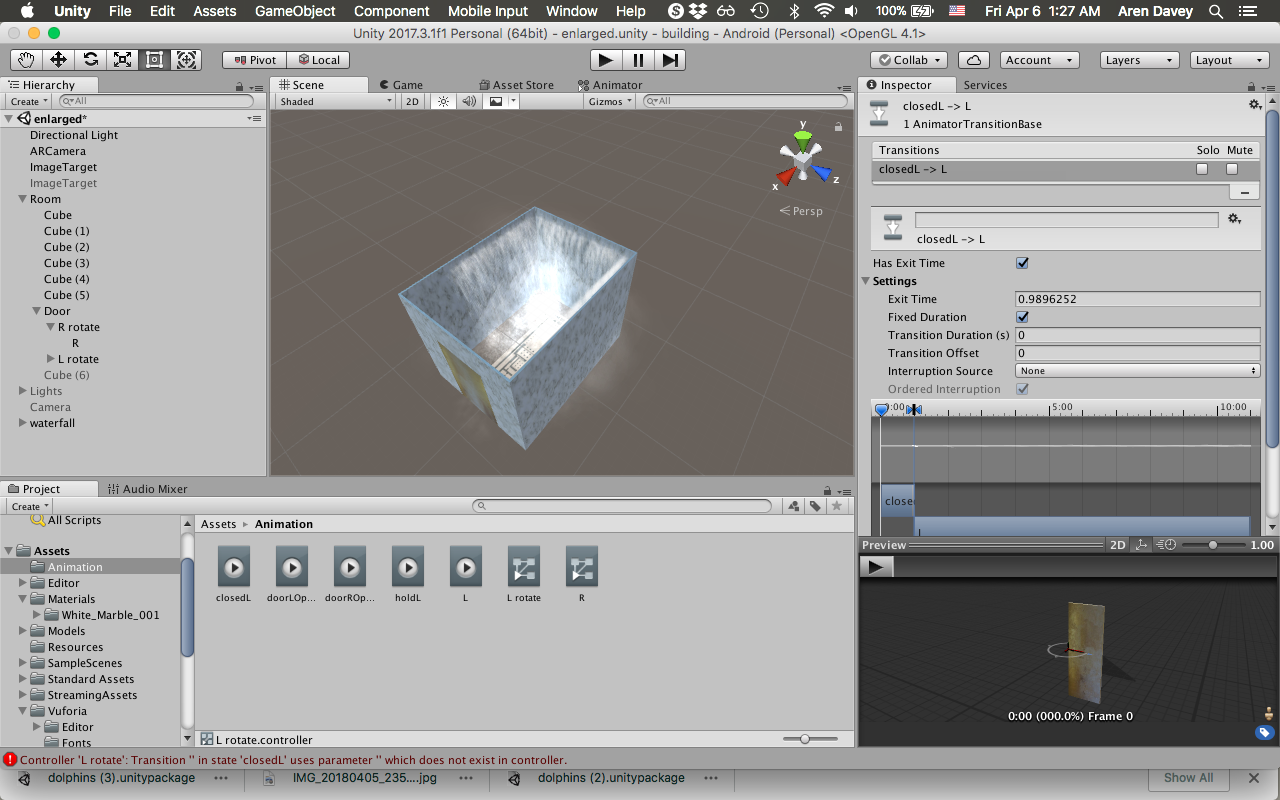The width and height of the screenshot is (1280, 800).
Task: Select the Rotate tool
Action: tap(90, 60)
